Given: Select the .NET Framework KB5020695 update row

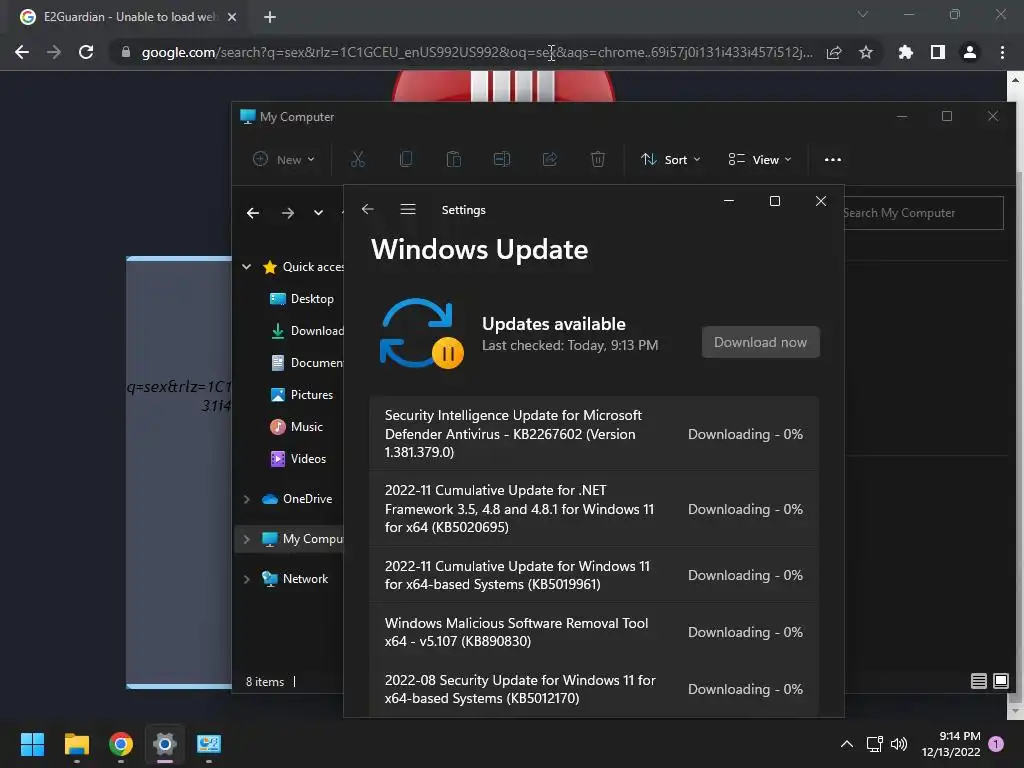Looking at the screenshot, I should 594,509.
